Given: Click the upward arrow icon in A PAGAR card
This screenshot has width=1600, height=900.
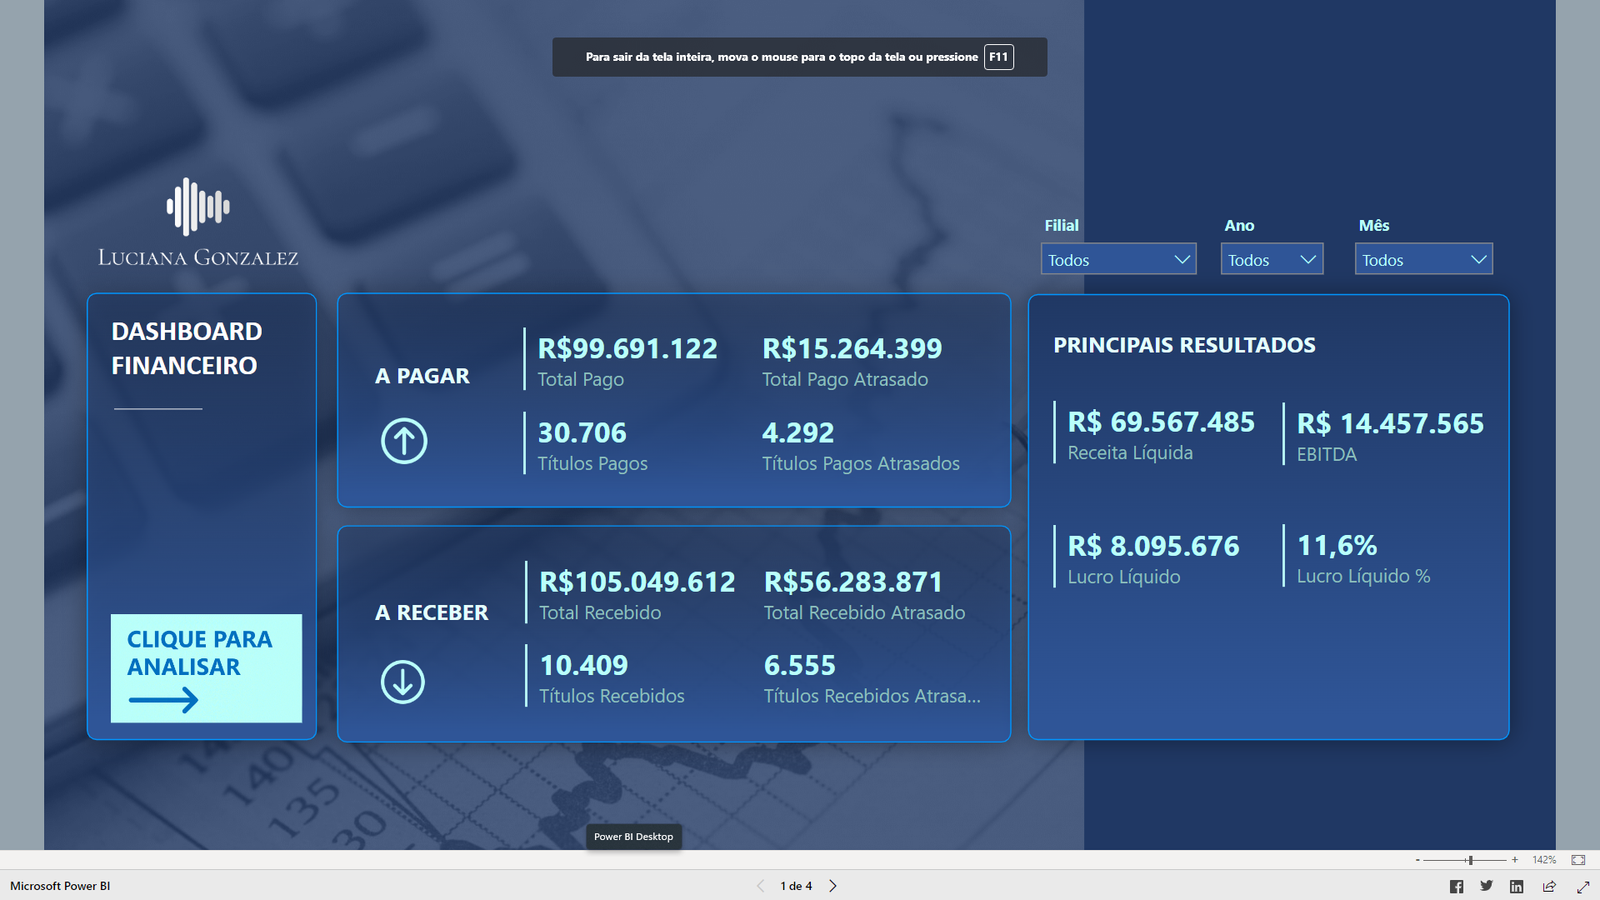Looking at the screenshot, I should (402, 440).
